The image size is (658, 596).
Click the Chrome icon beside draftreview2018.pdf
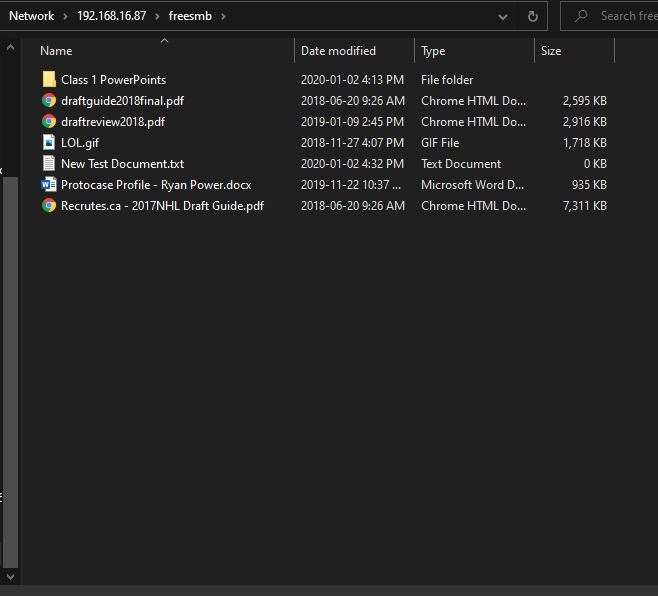[x=49, y=122]
